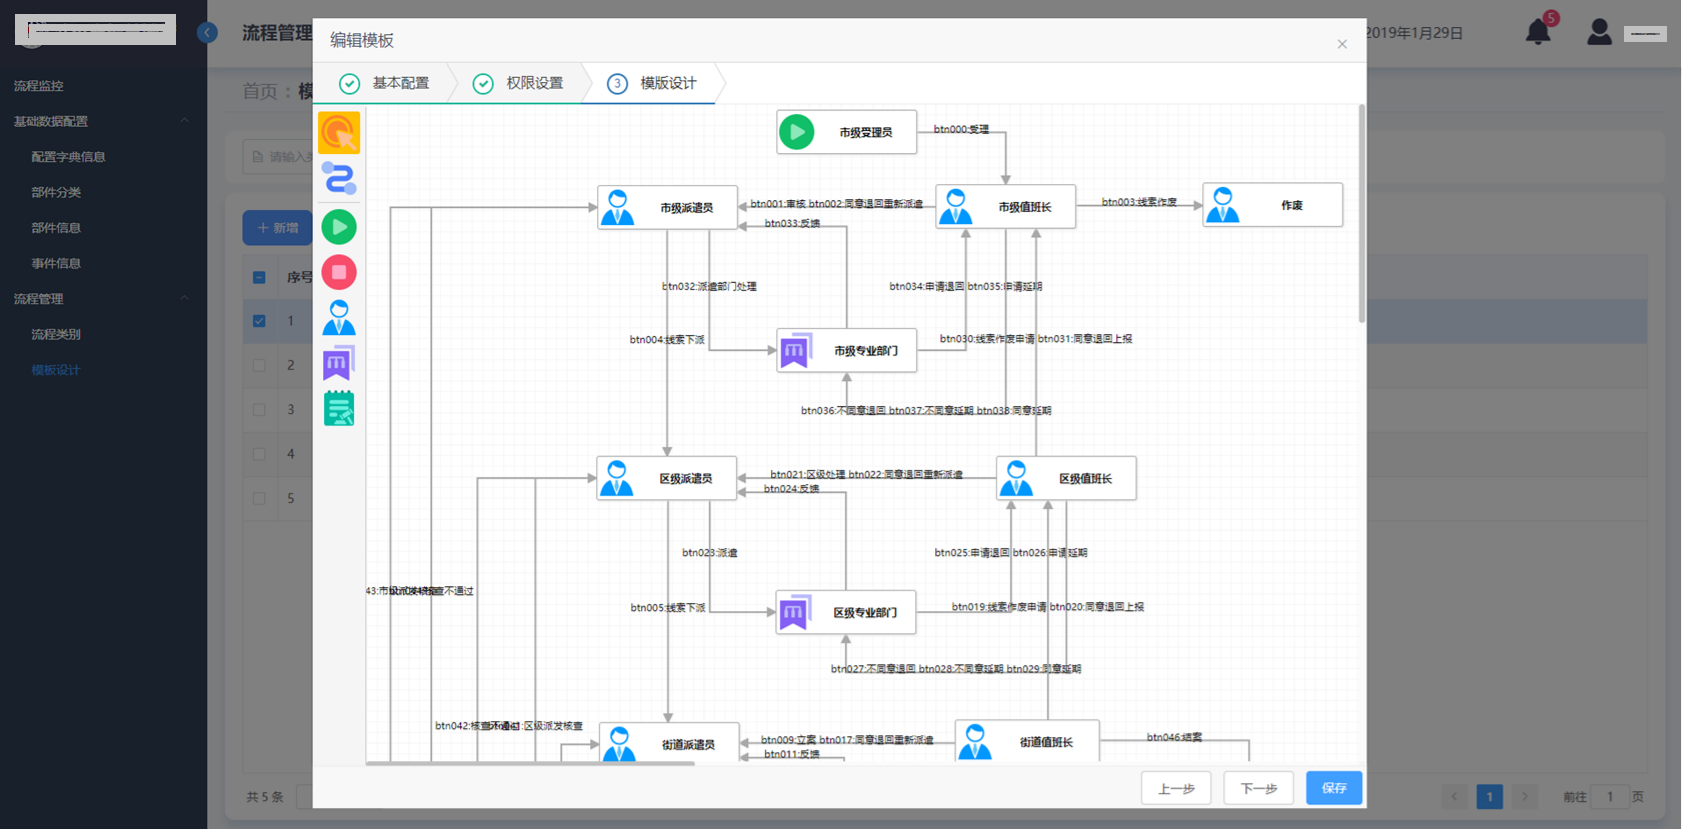Select the 街道值班长 node
1682x829 pixels.
pyautogui.click(x=1027, y=741)
